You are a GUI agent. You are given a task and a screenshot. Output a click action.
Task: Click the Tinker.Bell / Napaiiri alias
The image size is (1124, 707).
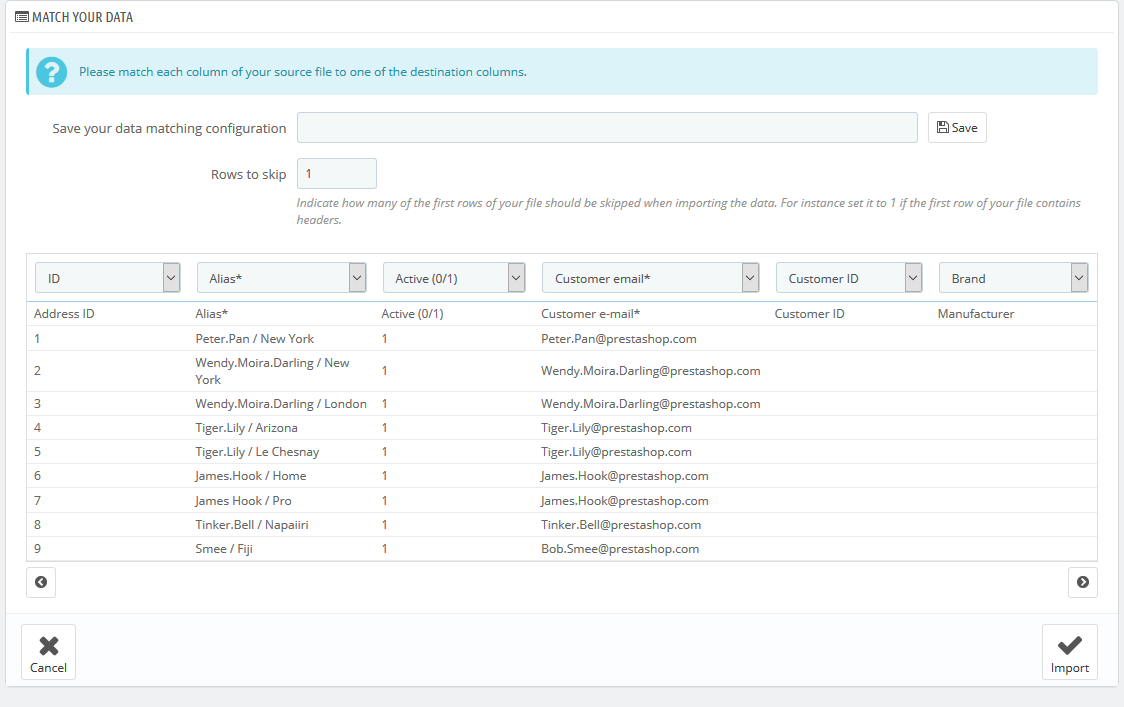[252, 525]
